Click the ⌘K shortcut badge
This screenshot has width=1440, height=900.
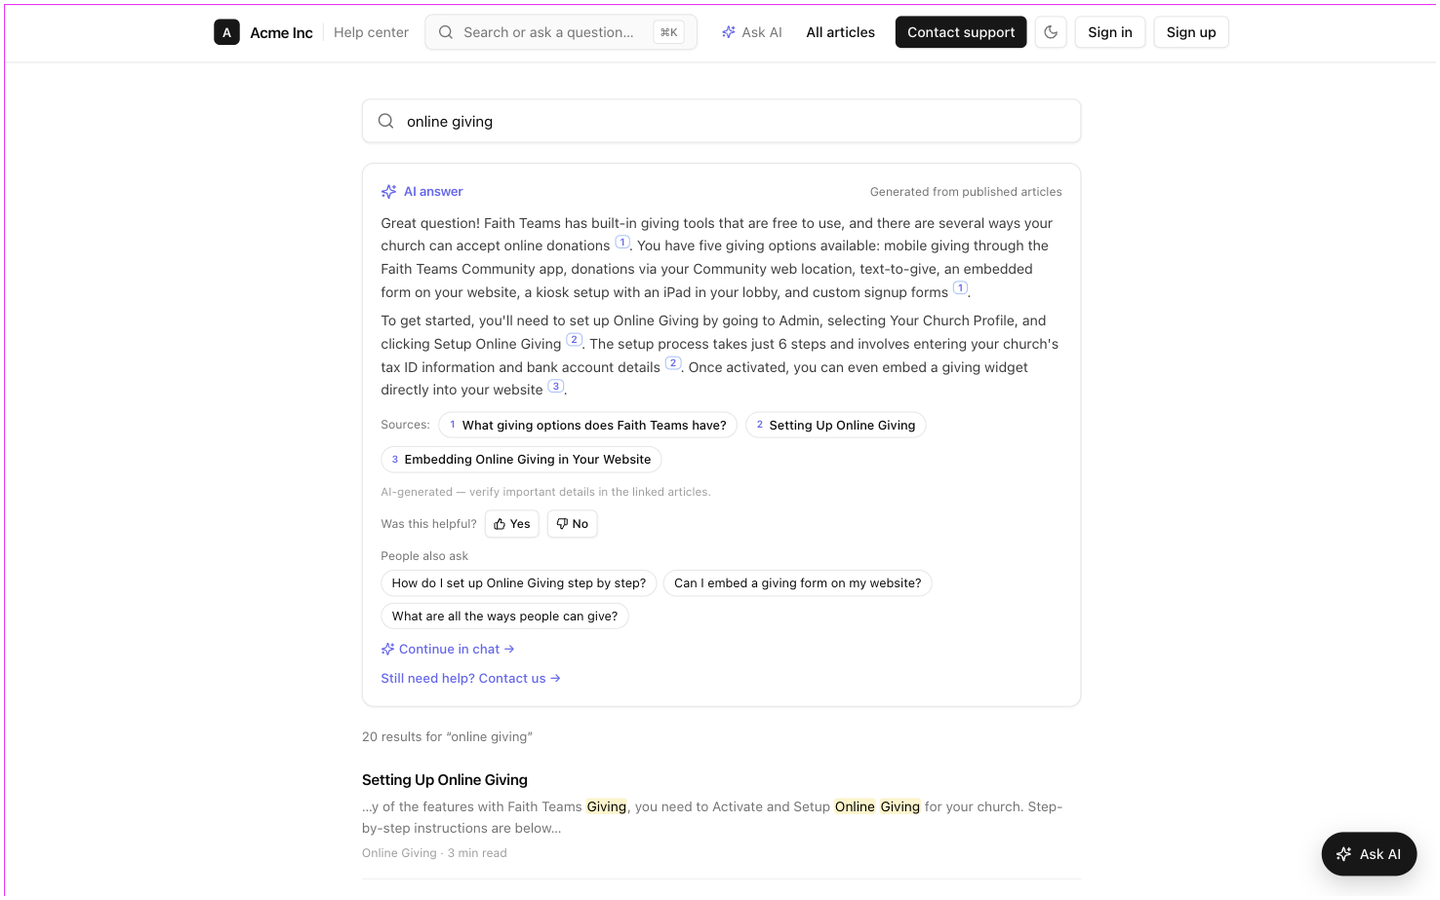669,32
